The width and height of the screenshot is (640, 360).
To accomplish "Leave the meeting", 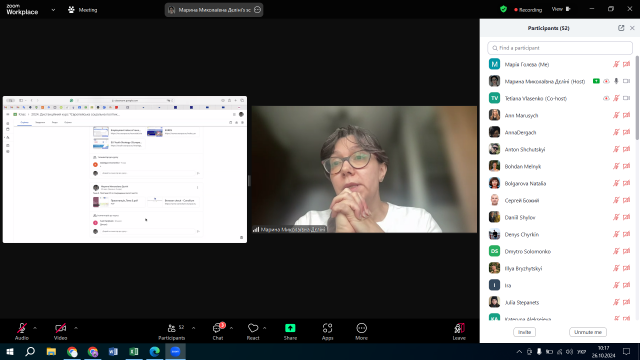I will pos(459,331).
